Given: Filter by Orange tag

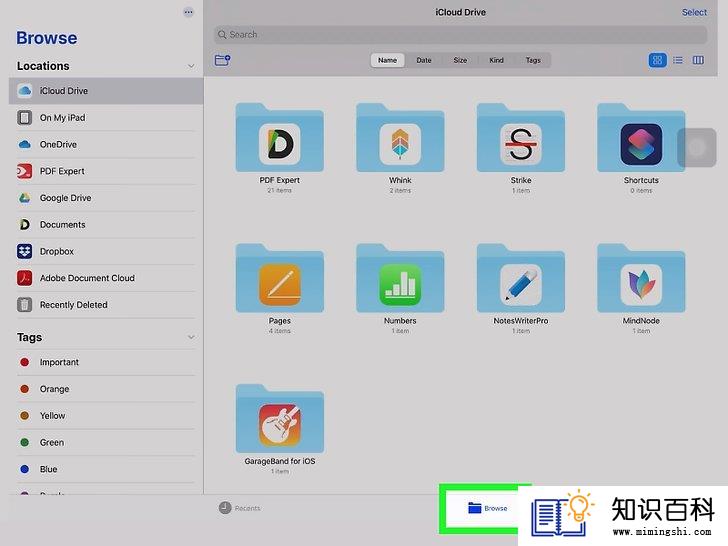Looking at the screenshot, I should [106, 389].
